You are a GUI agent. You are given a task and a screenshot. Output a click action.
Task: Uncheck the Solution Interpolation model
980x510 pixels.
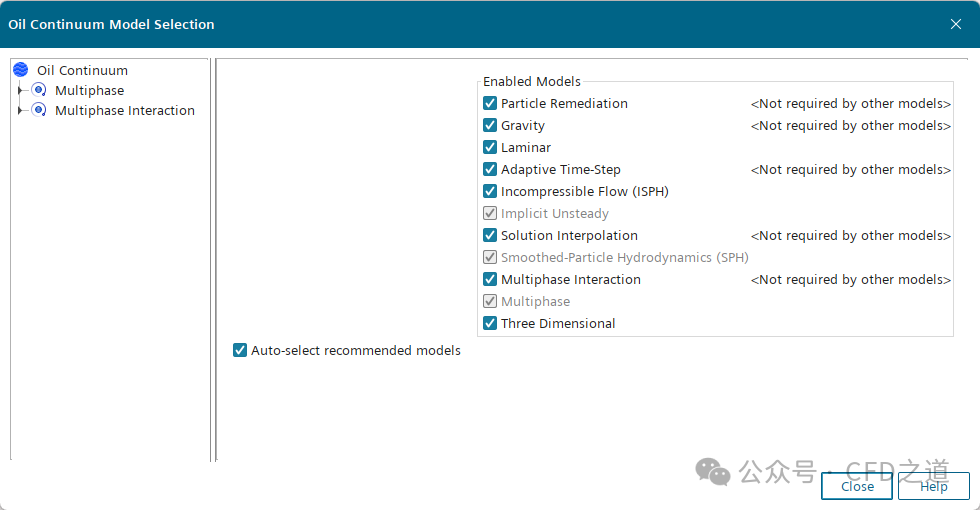click(490, 235)
